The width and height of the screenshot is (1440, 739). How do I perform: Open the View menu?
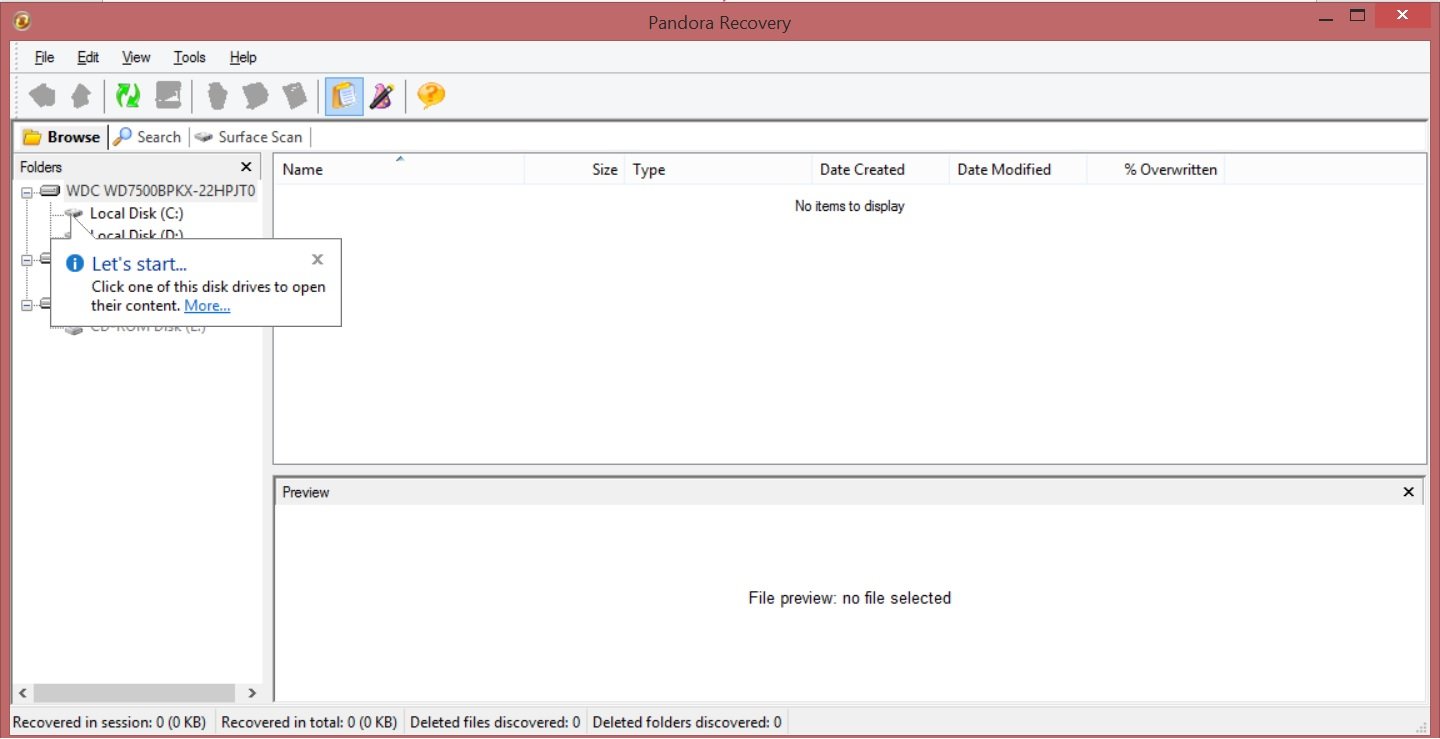[136, 57]
